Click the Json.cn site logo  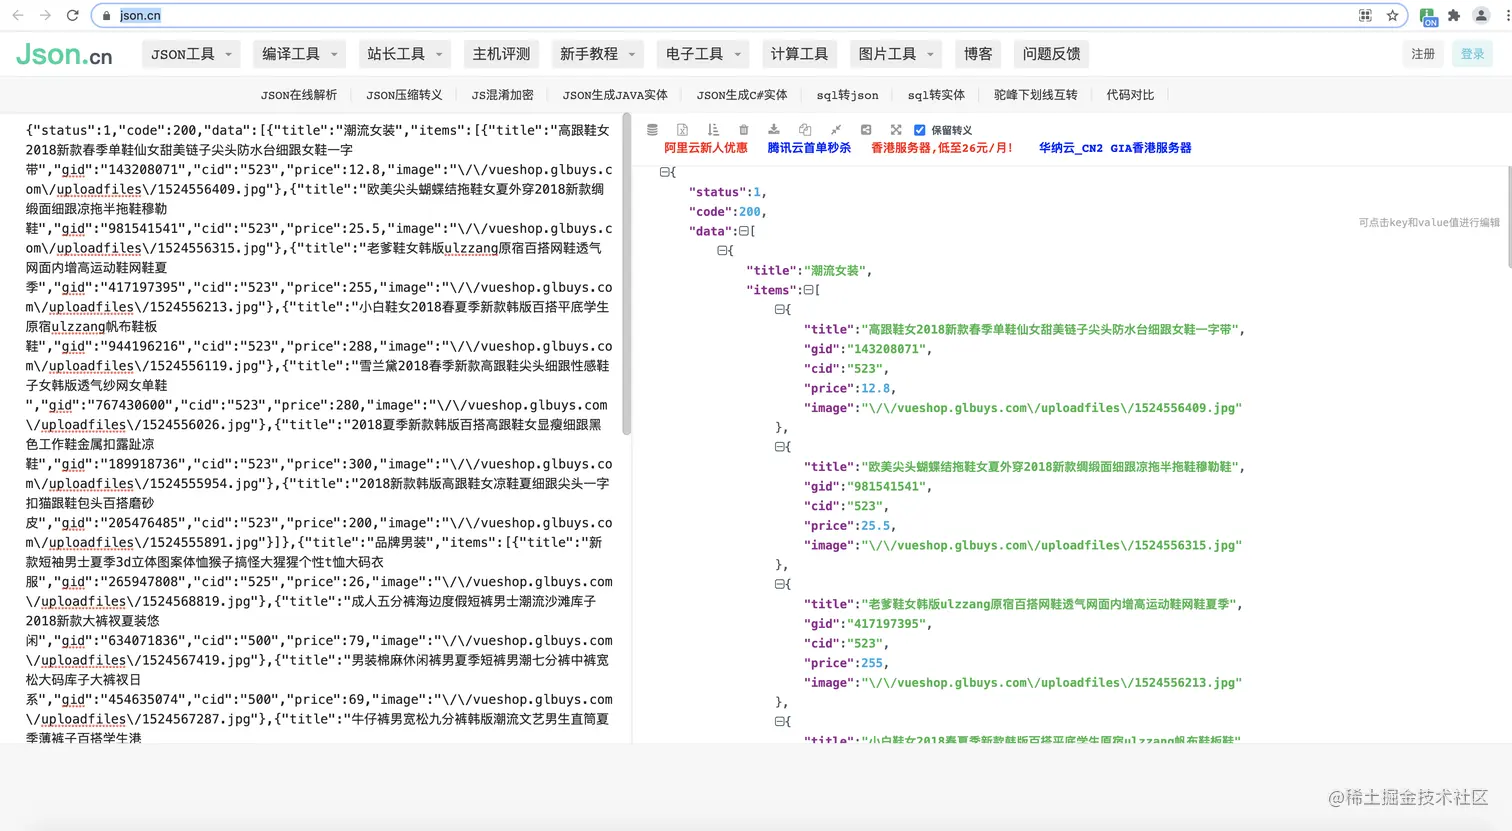(64, 54)
